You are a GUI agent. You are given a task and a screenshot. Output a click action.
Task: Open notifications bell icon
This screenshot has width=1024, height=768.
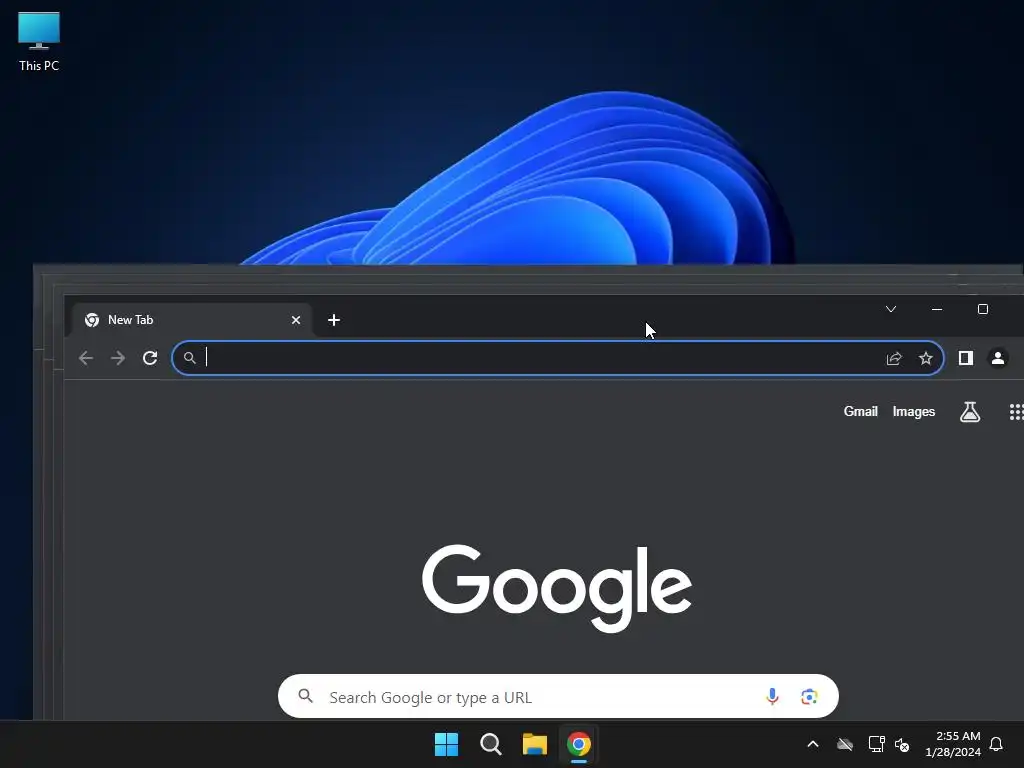tap(997, 744)
